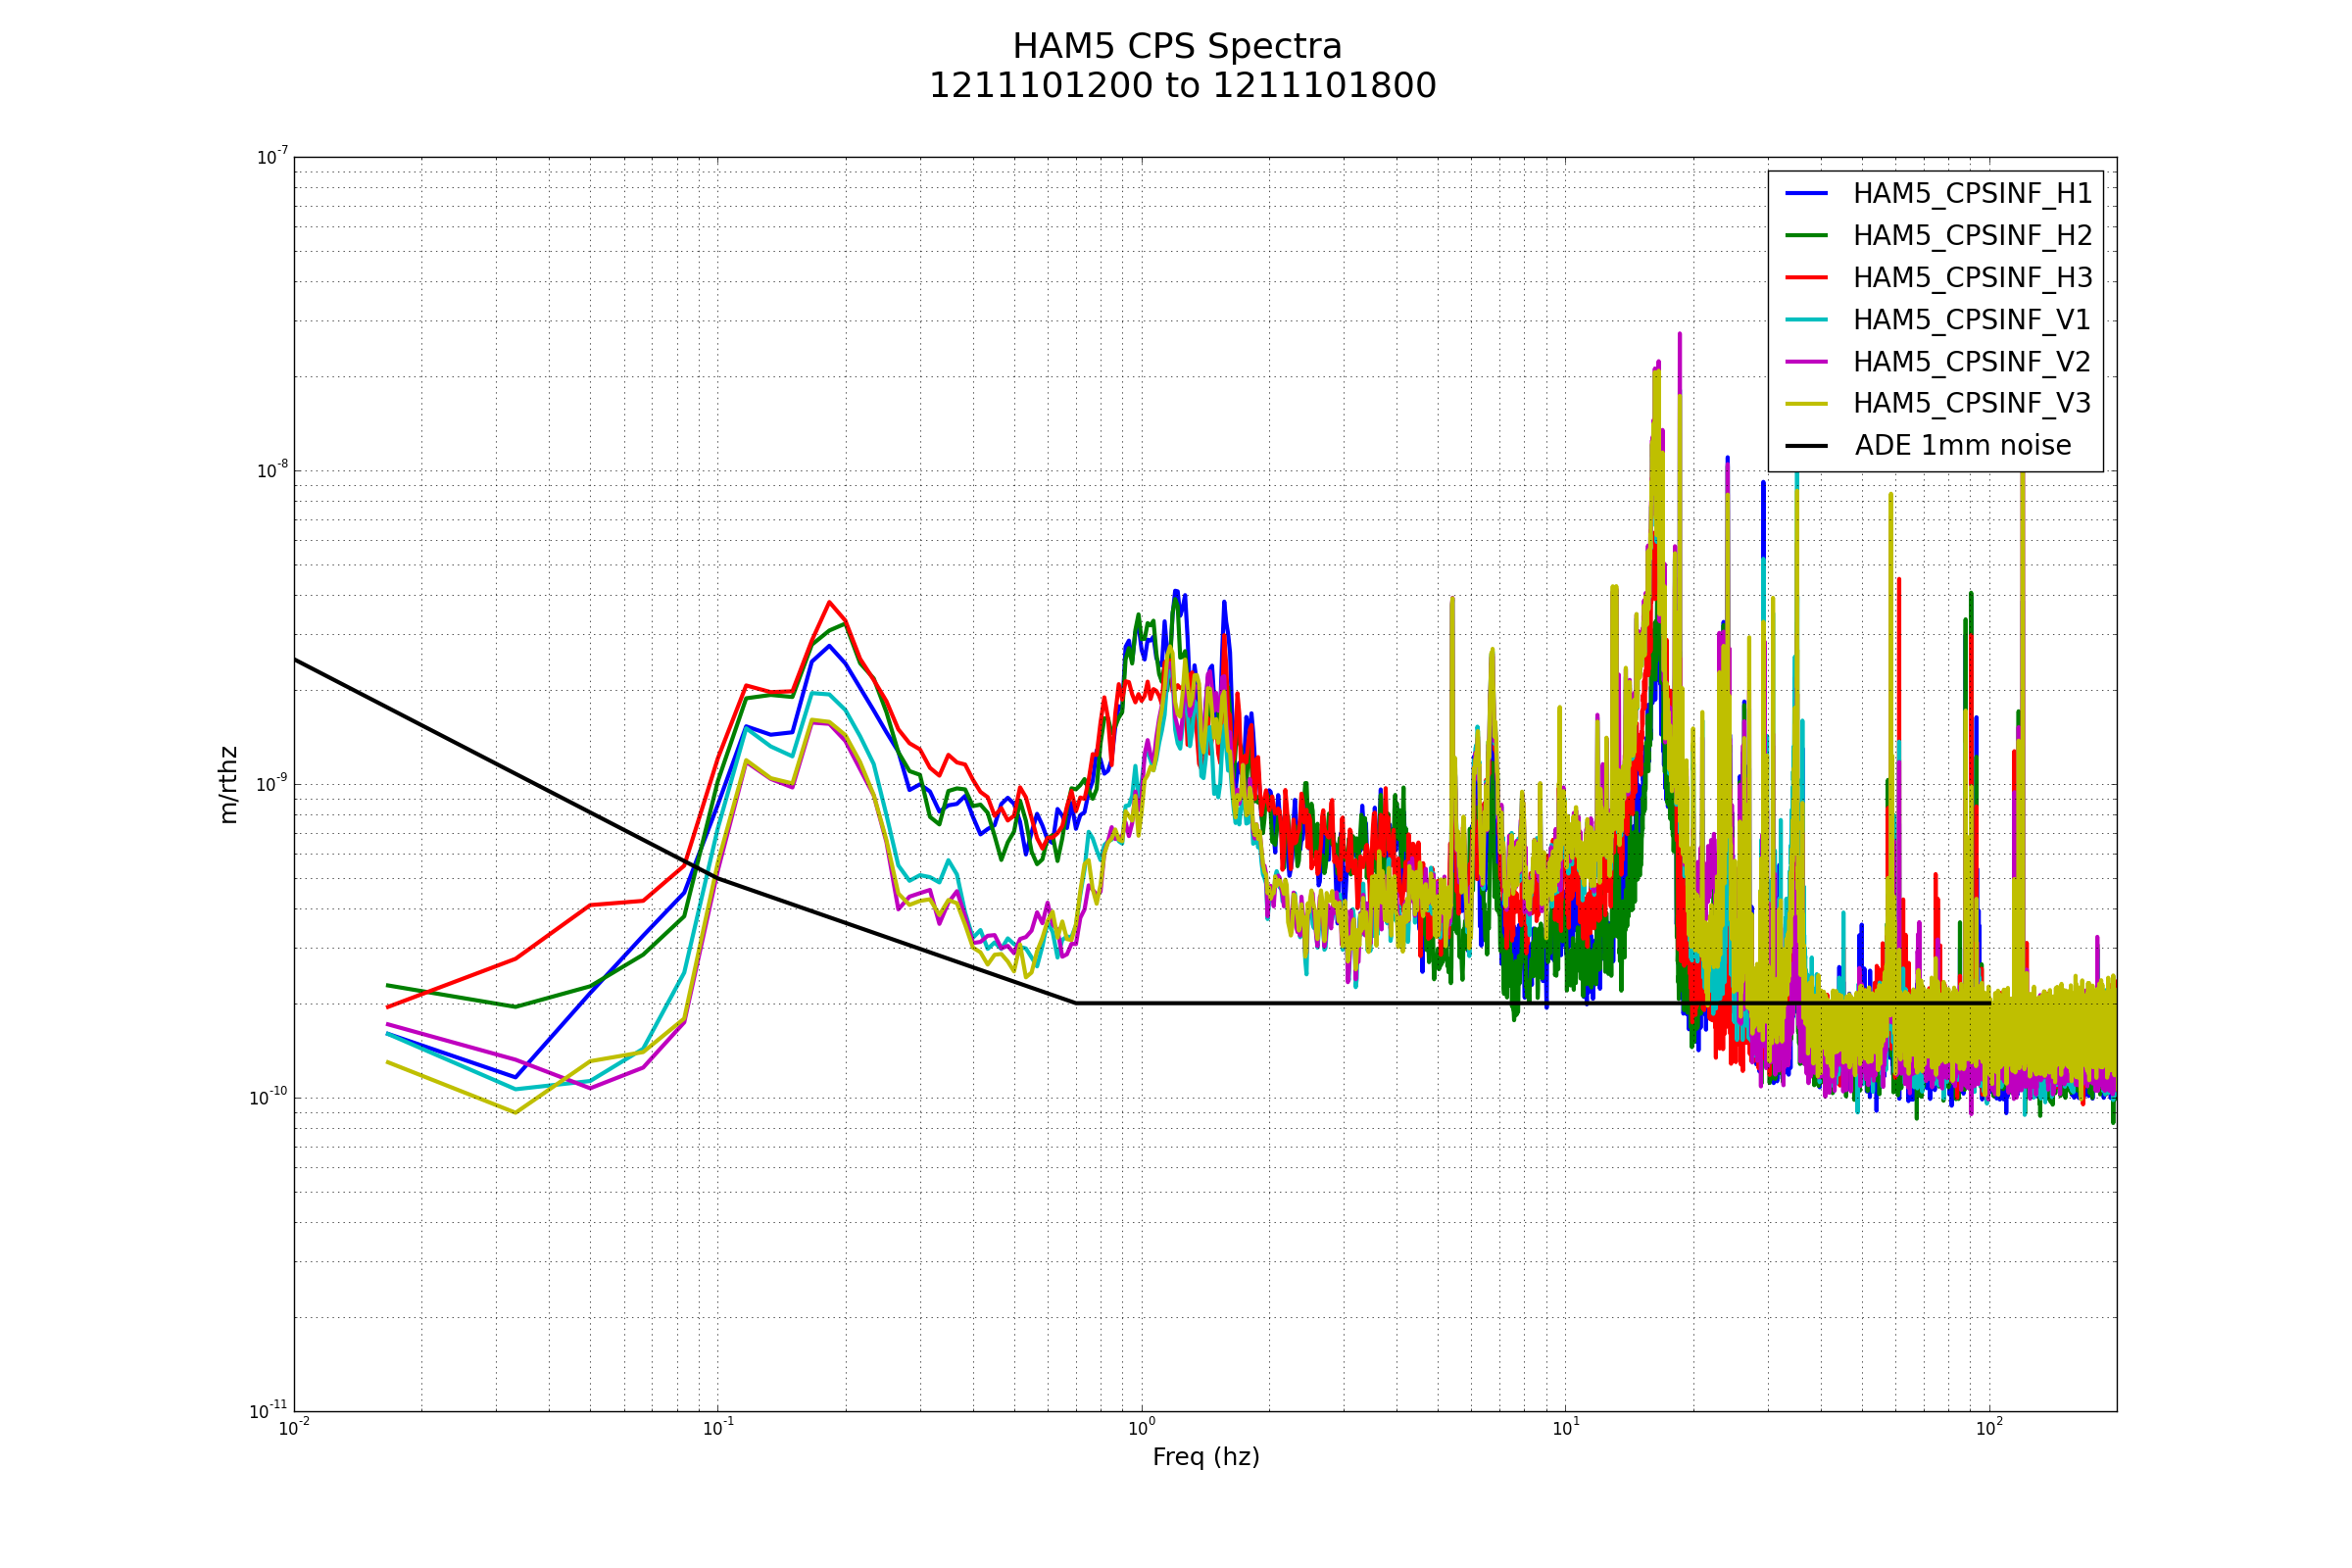Click the 10^2 x-axis tick label

pos(1988,1428)
